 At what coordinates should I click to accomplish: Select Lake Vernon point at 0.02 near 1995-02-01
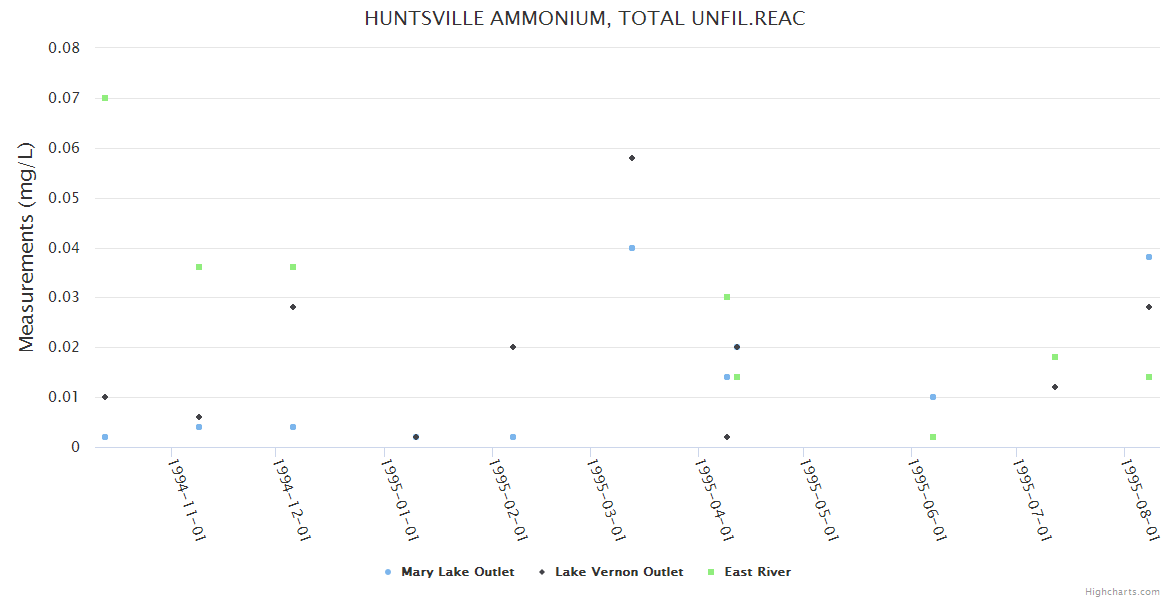(513, 347)
